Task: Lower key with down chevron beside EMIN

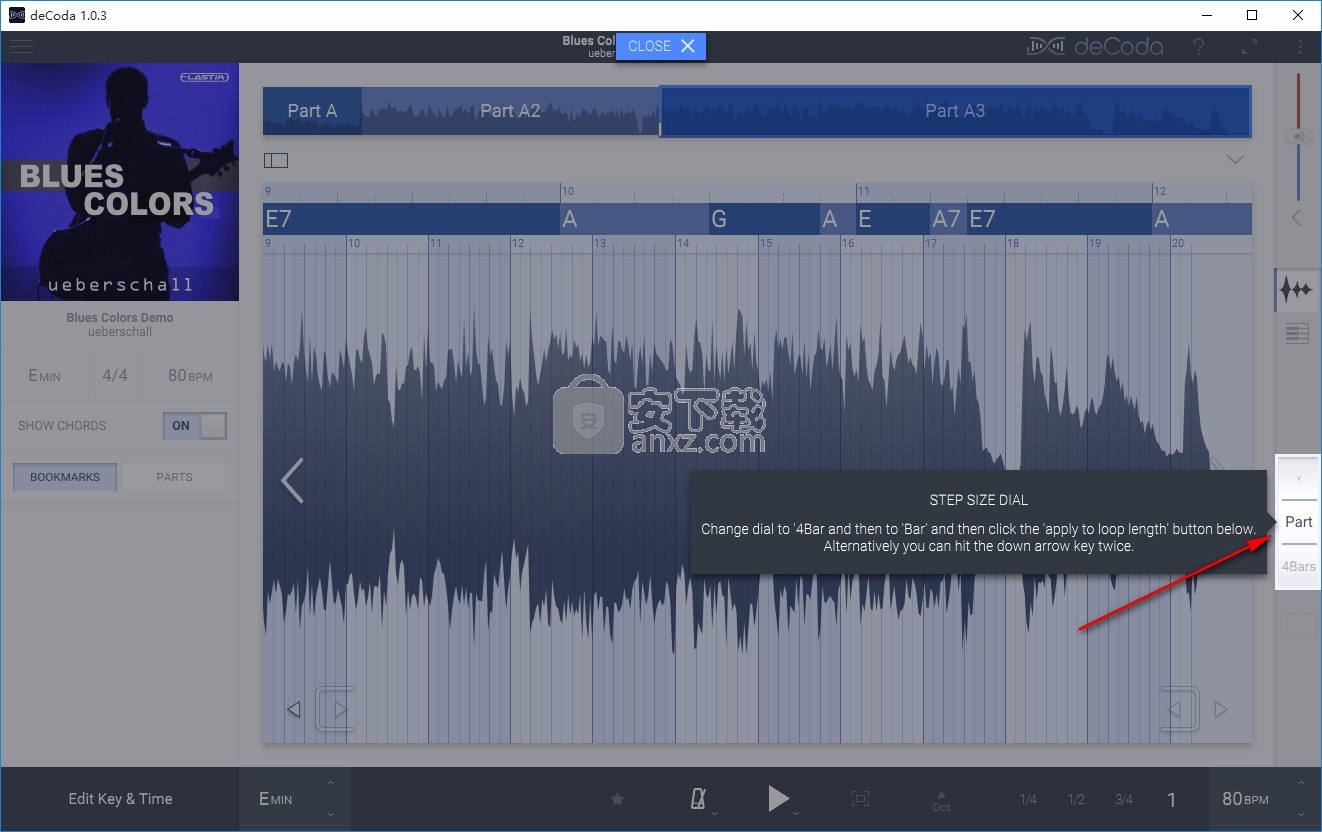Action: click(x=331, y=815)
